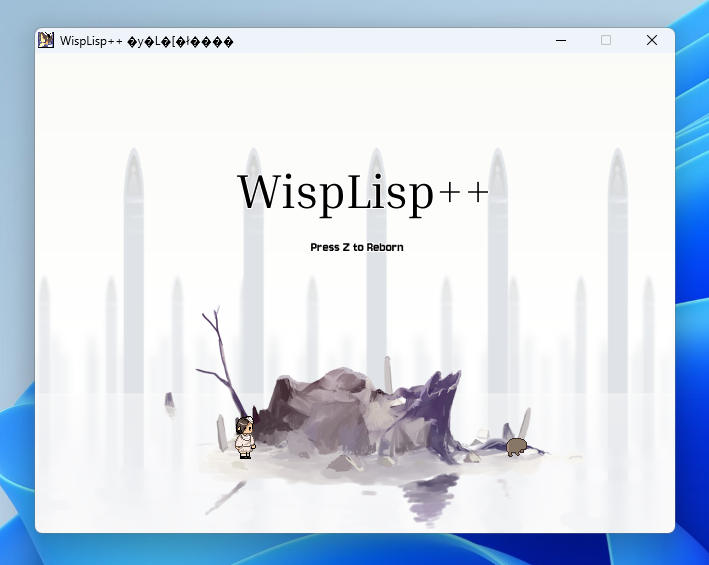Click the disabled maximize button
The width and height of the screenshot is (709, 565).
coord(606,40)
